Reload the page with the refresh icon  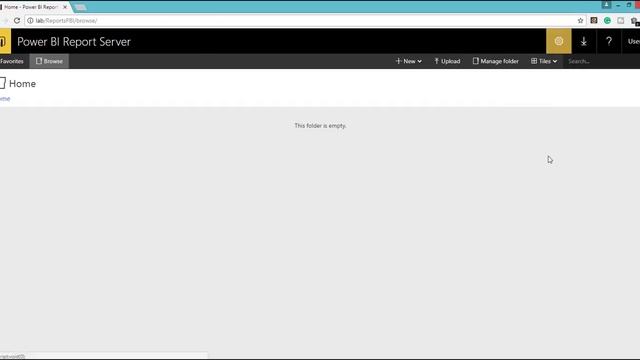pyautogui.click(x=17, y=20)
